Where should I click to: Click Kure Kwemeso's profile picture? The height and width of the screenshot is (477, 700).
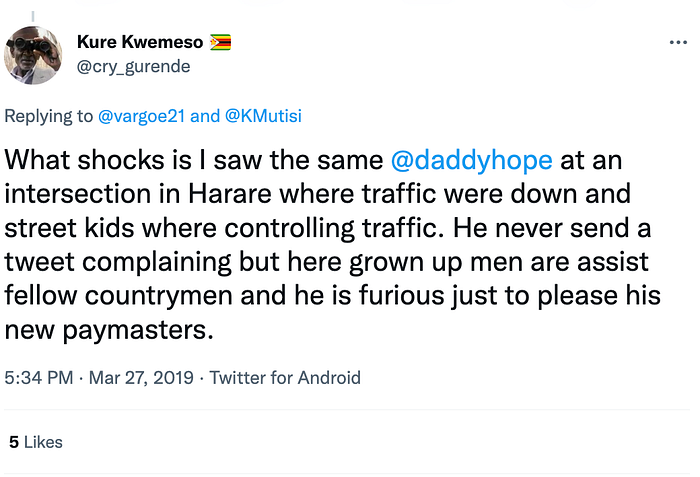tap(35, 54)
